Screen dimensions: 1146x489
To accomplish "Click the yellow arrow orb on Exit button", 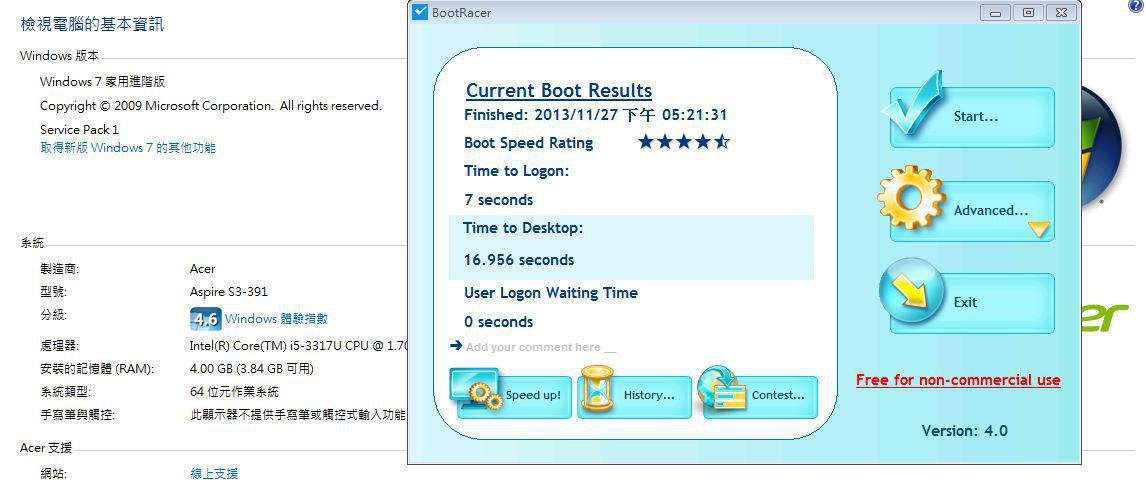I will 912,292.
